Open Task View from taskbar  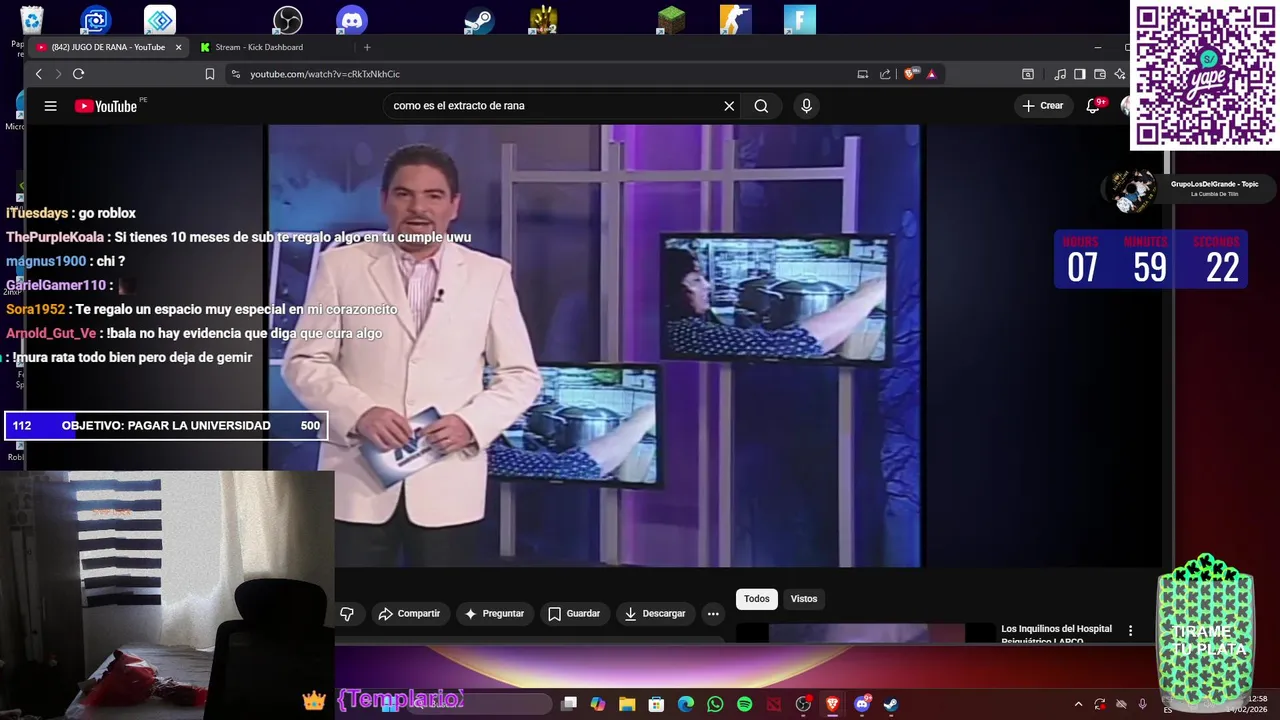[x=569, y=704]
